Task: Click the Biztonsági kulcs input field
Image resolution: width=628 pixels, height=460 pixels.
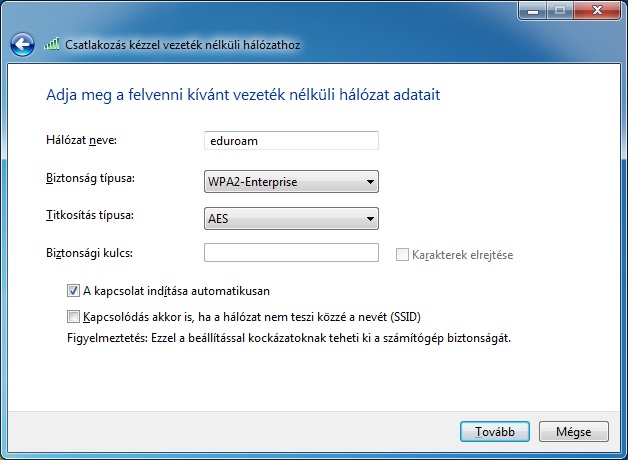Action: tap(291, 253)
